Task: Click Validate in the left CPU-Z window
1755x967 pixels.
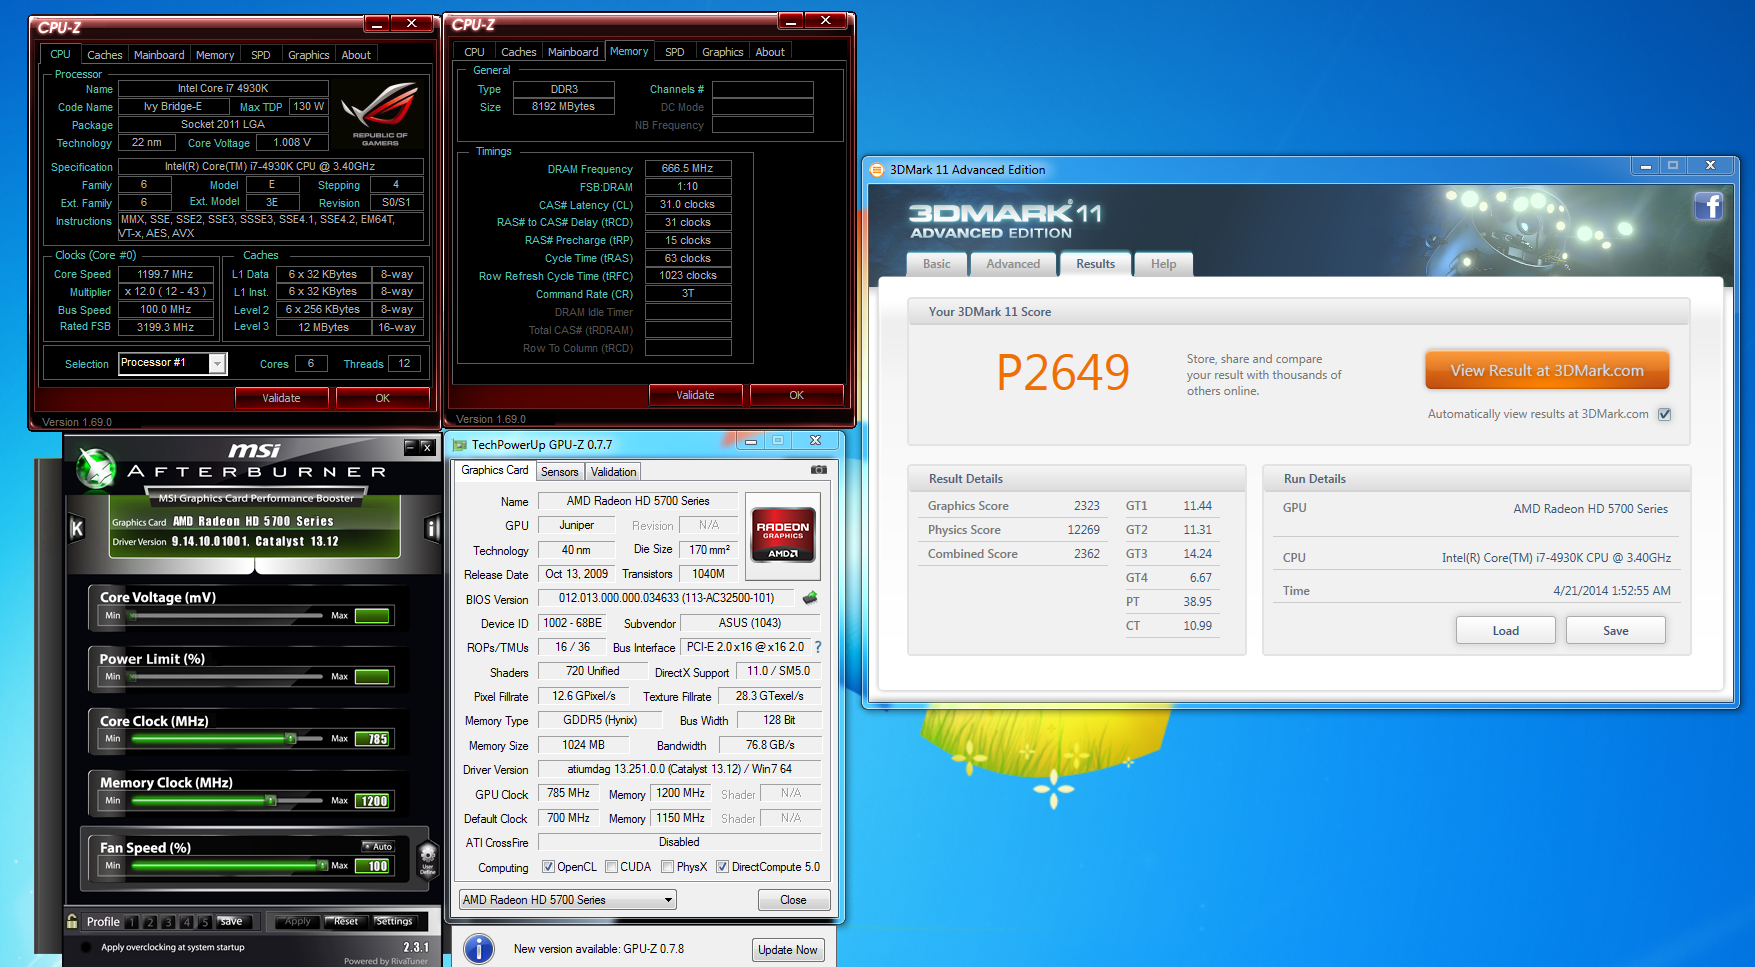Action: (281, 398)
